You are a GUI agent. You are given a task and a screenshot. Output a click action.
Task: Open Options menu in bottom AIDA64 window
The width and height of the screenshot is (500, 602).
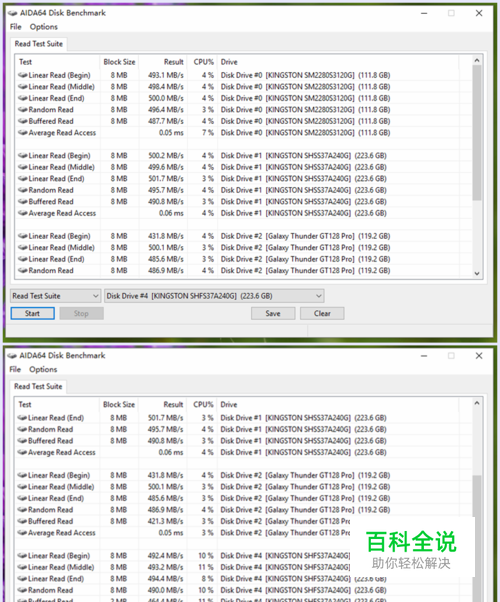point(43,369)
